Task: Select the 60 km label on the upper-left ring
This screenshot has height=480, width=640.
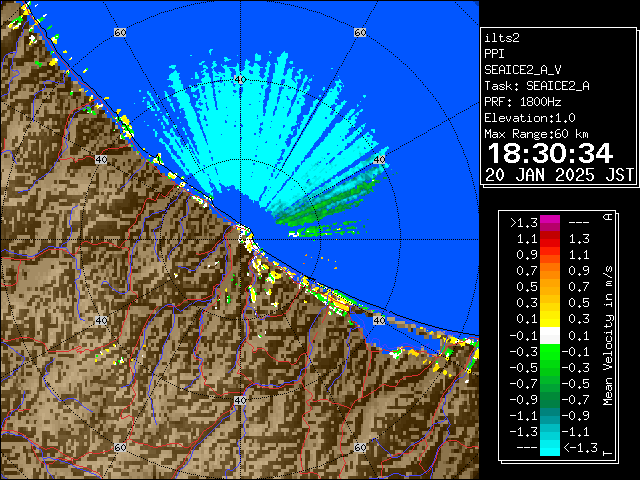Action: click(120, 32)
